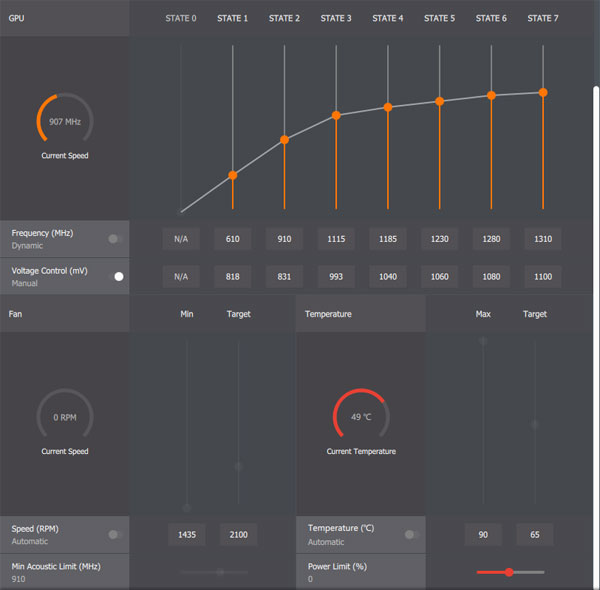
Task: Click the STATE 7 column header
Action: click(543, 18)
